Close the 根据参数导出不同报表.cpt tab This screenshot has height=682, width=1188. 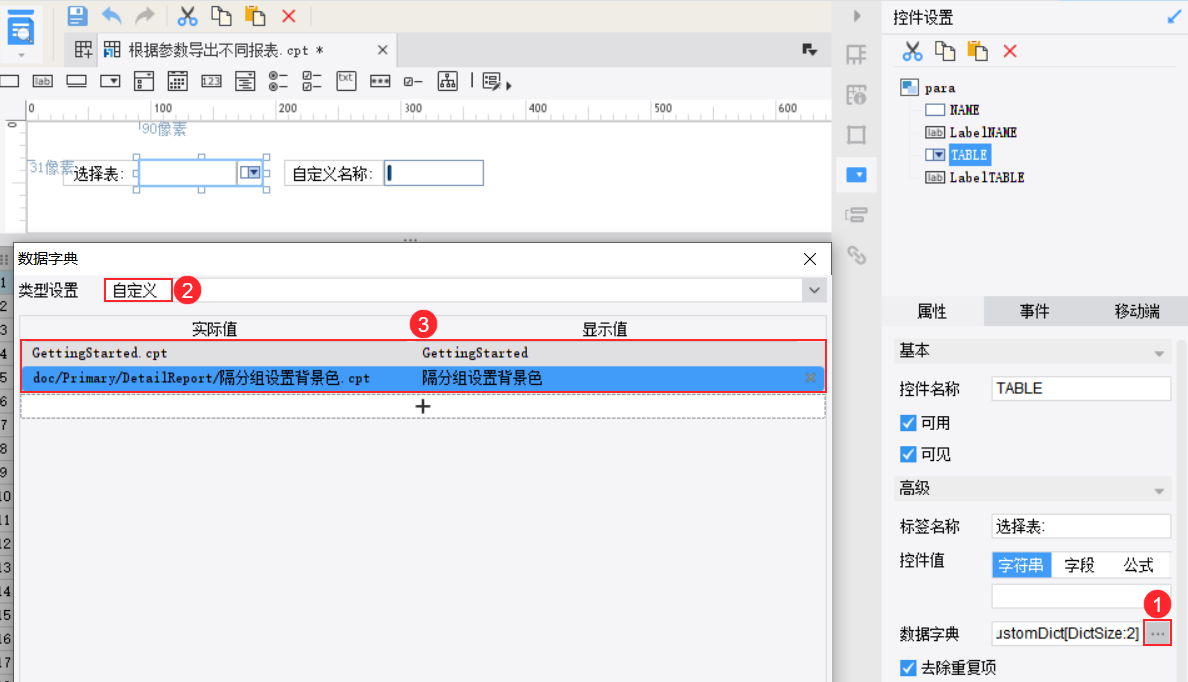click(x=383, y=50)
